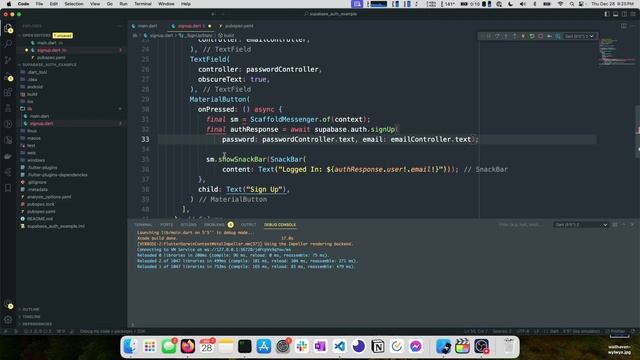
Task: Open the Problems panel tab
Action: pyautogui.click(x=214, y=224)
